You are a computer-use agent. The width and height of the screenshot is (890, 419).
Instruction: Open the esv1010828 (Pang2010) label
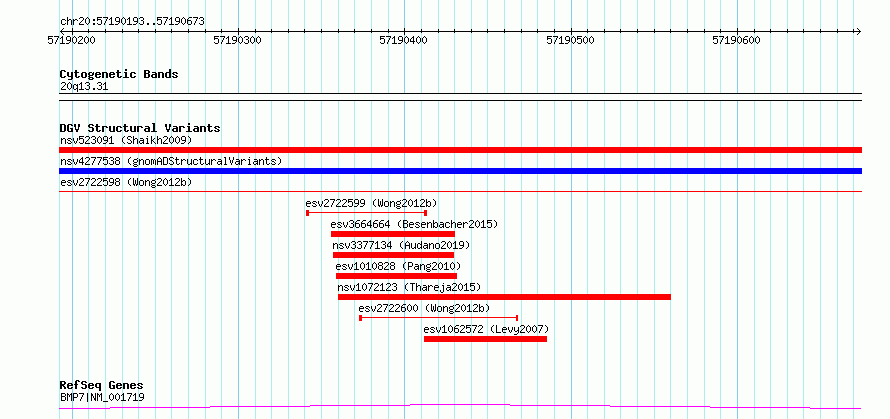point(398,266)
